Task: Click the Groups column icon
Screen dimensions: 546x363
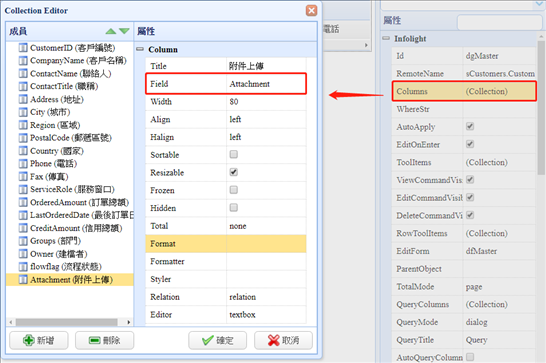Action: tap(23, 241)
